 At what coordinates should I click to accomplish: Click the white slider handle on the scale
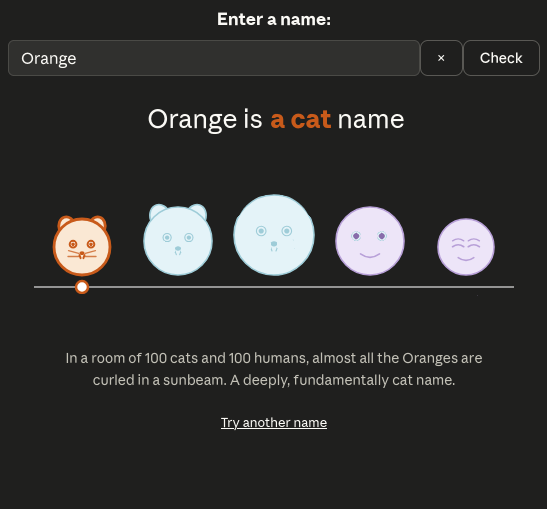(82, 287)
